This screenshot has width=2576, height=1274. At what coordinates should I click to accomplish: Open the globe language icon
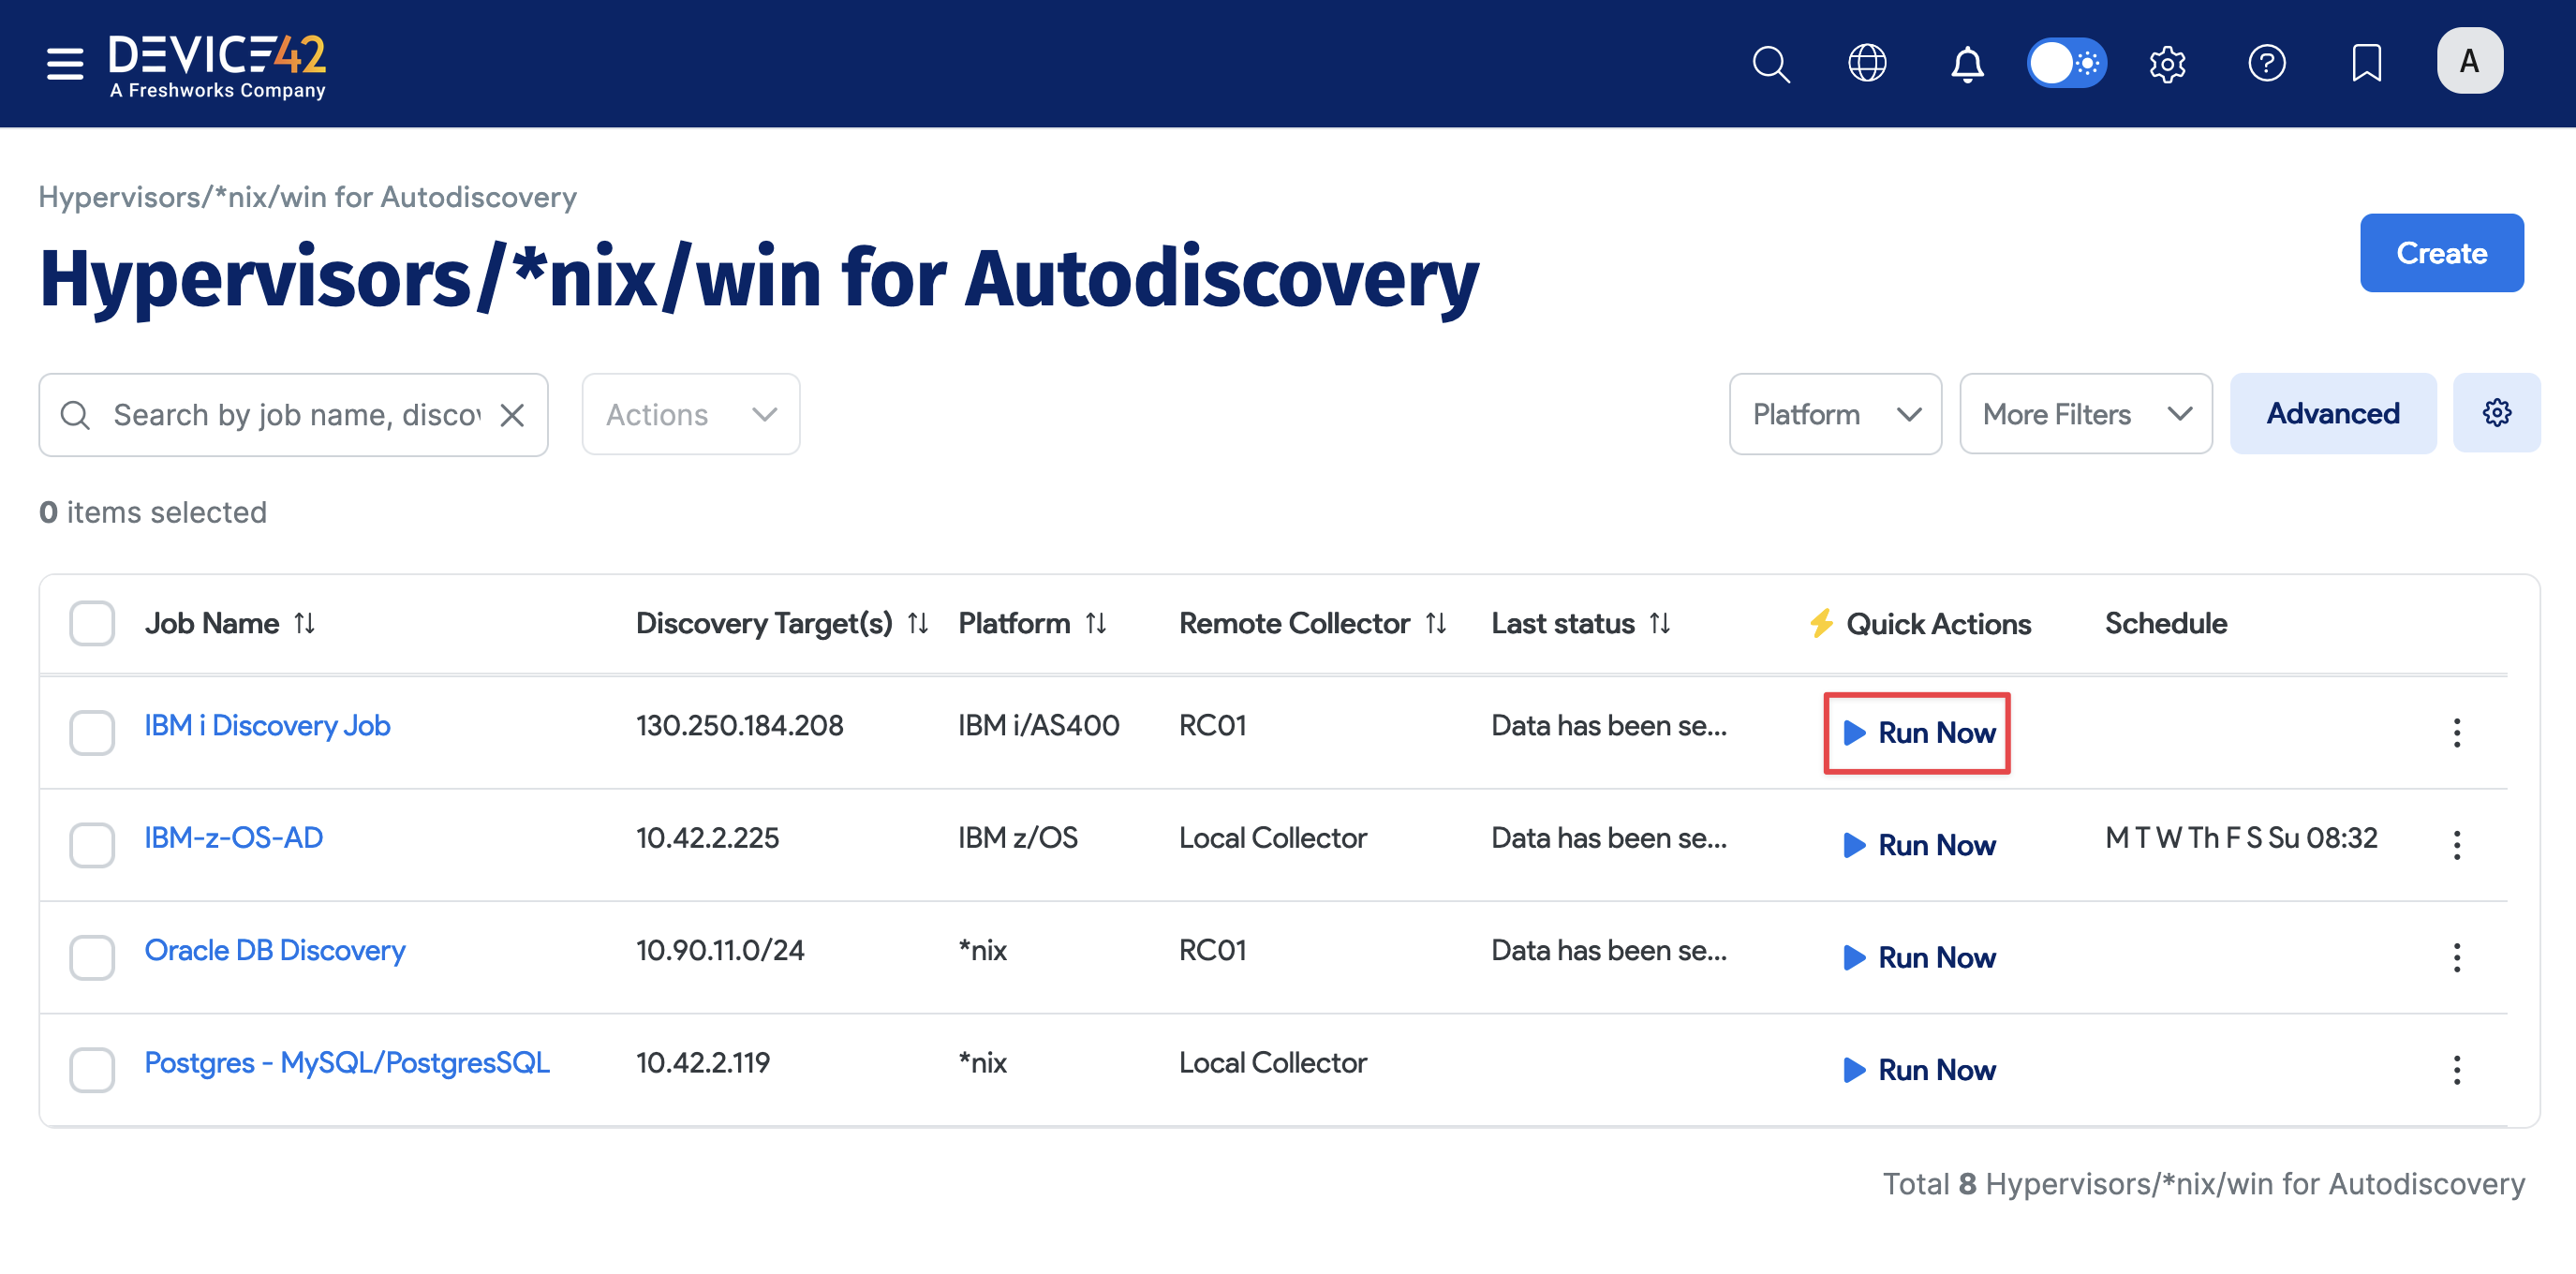coord(1866,63)
